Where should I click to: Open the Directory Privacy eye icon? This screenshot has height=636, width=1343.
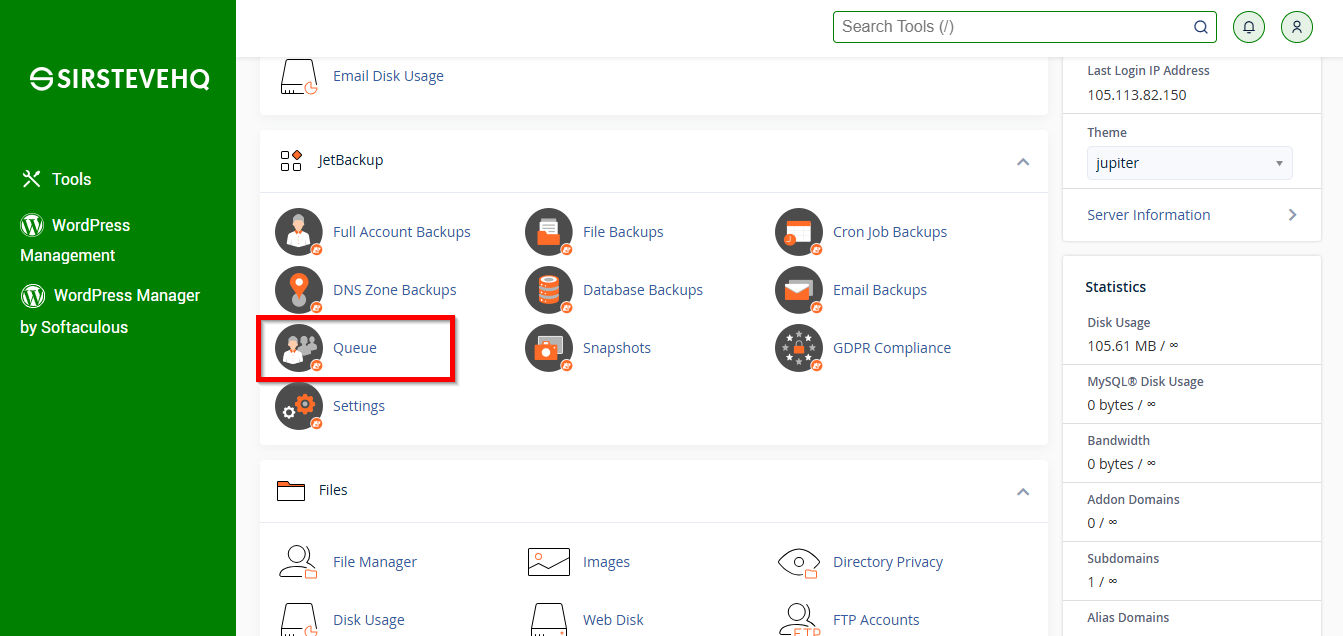(x=799, y=562)
